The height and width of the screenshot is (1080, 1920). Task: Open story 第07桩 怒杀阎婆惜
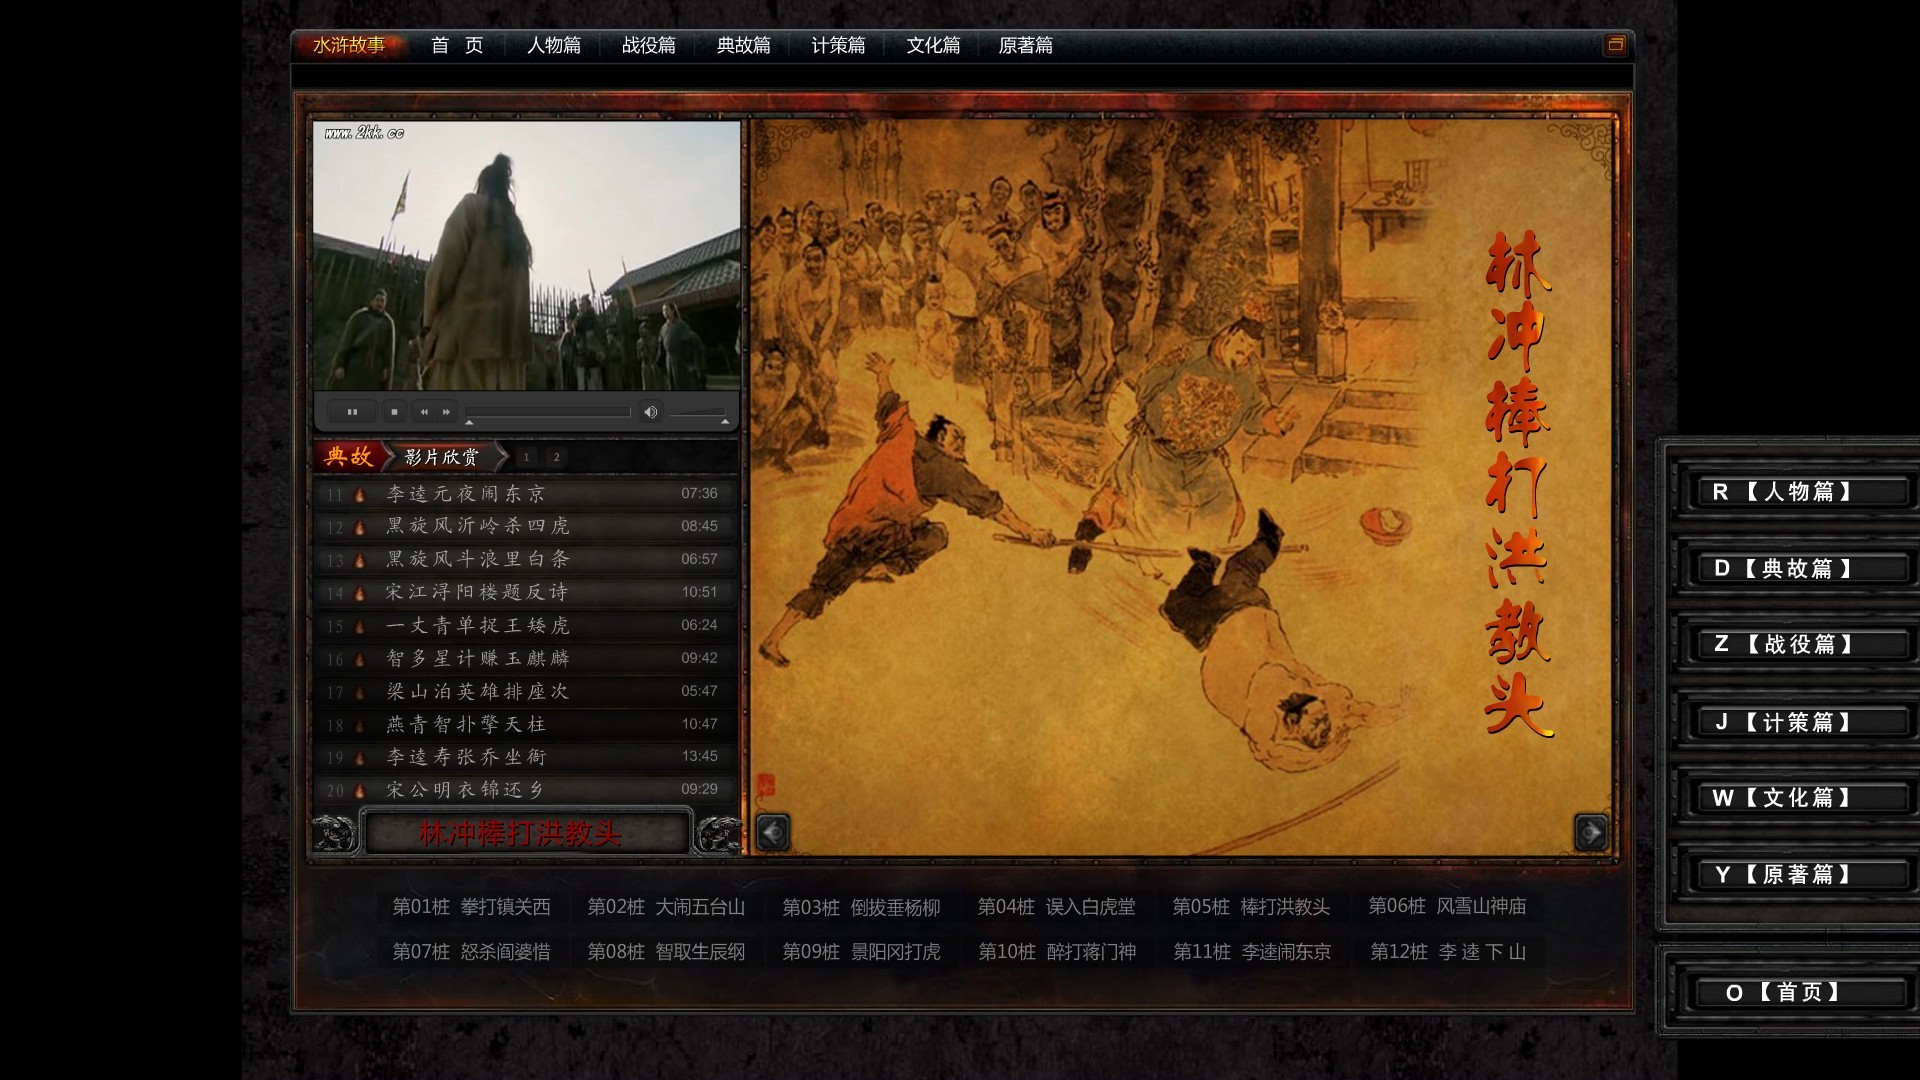pyautogui.click(x=471, y=952)
